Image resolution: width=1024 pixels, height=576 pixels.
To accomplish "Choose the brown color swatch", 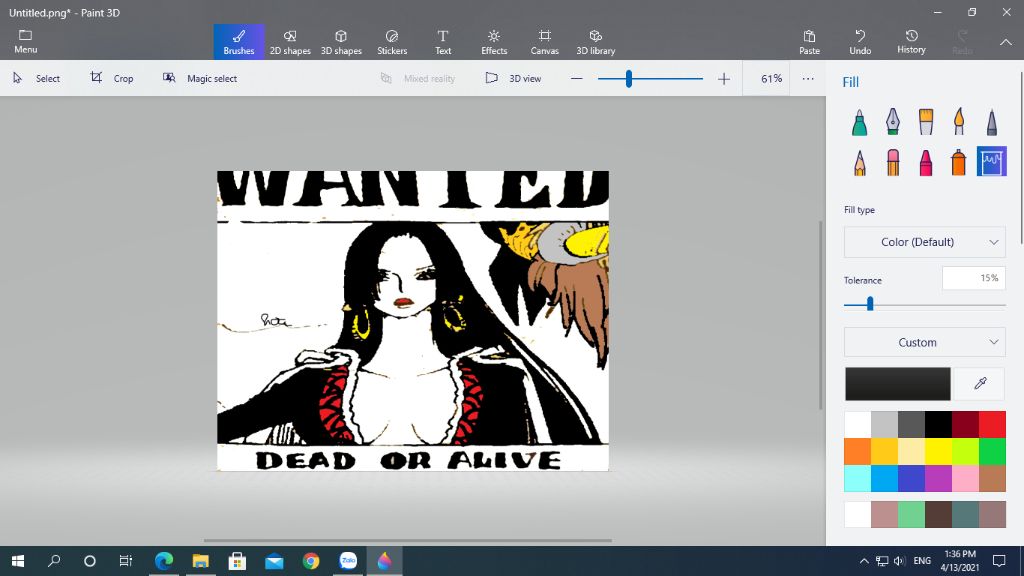I will click(992, 479).
